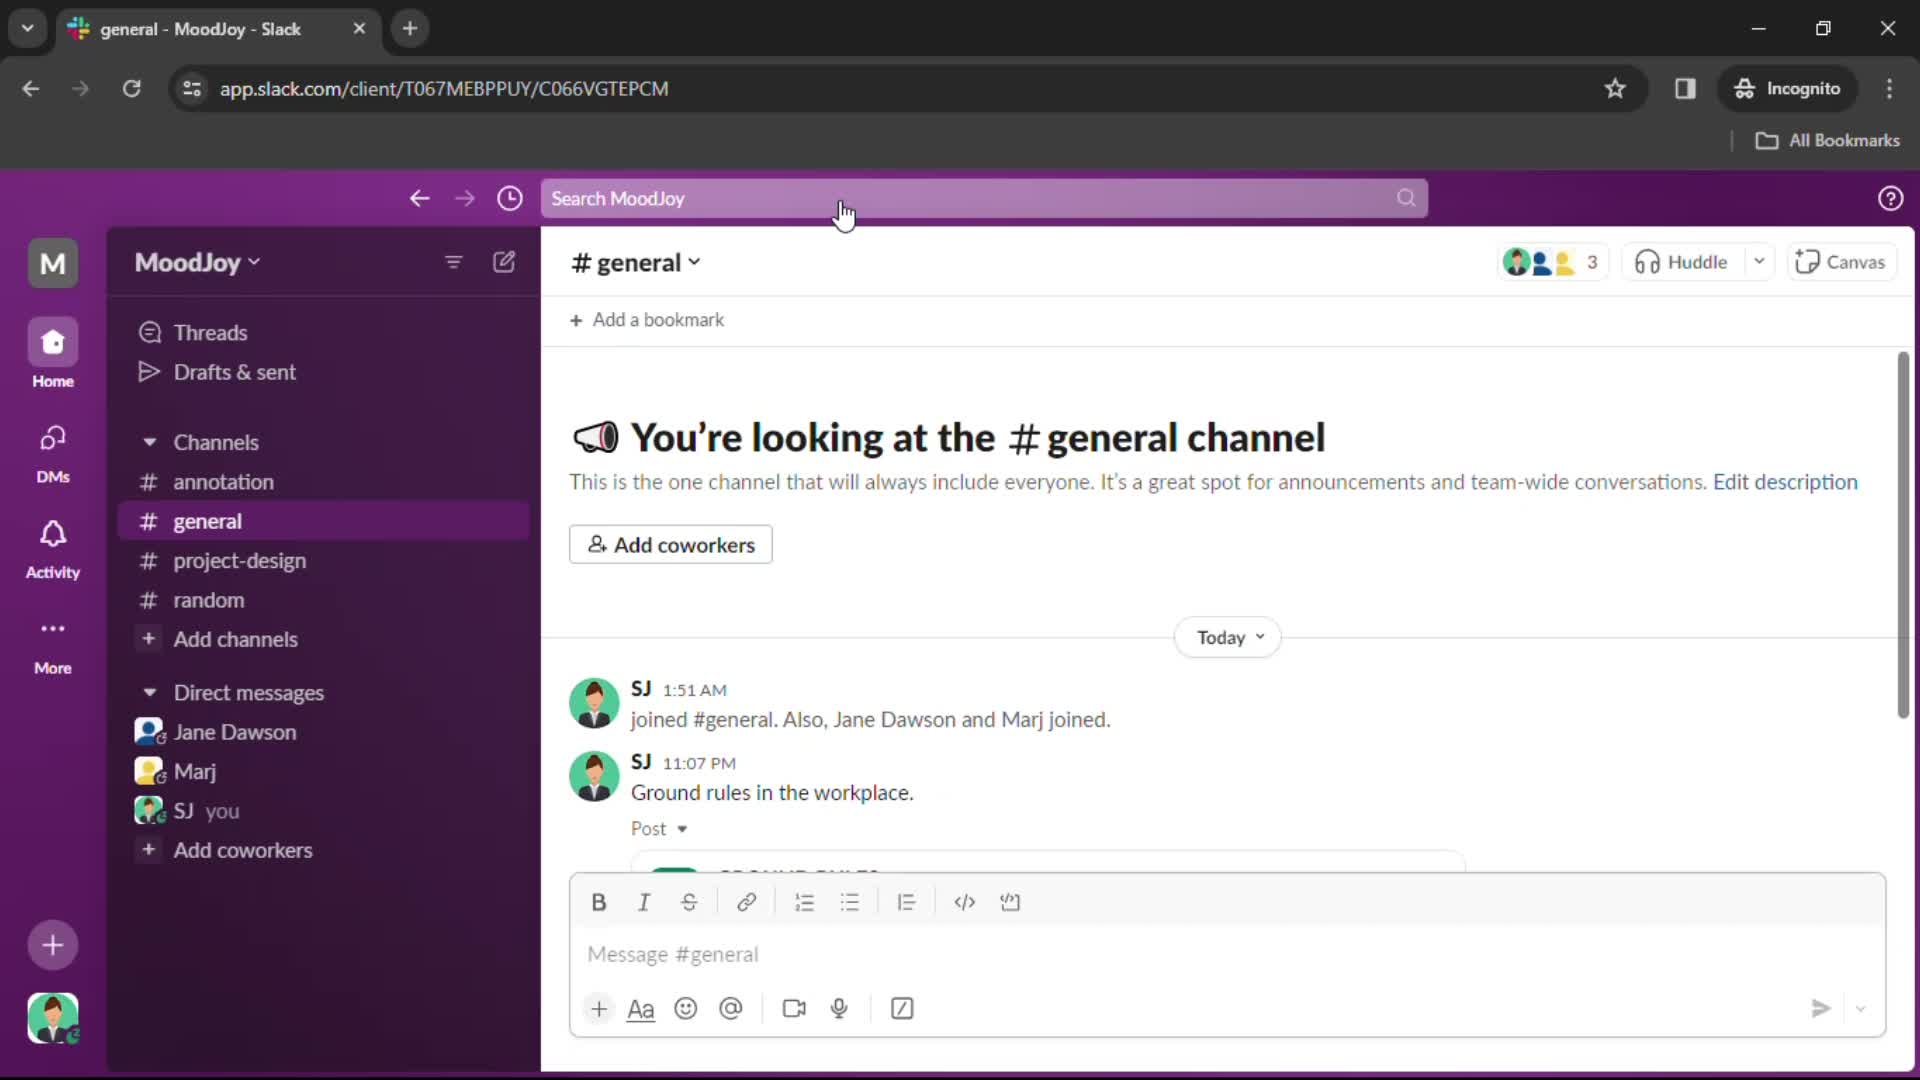This screenshot has width=1920, height=1080.
Task: Click the Bold formatting icon
Action: [x=599, y=902]
